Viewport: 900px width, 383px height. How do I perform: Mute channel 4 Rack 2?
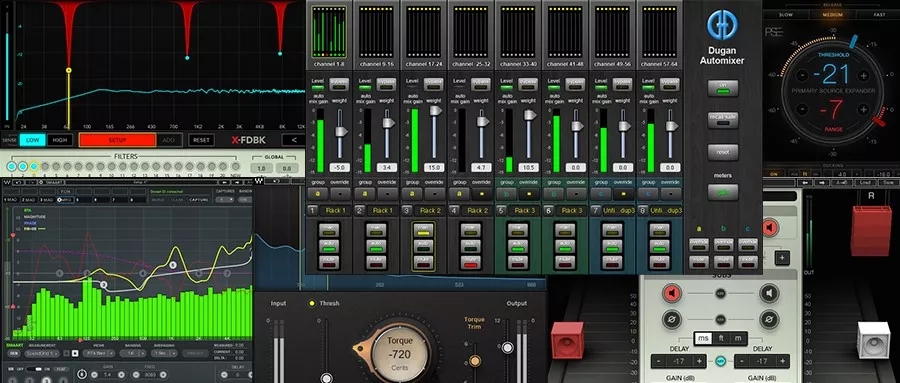471,262
